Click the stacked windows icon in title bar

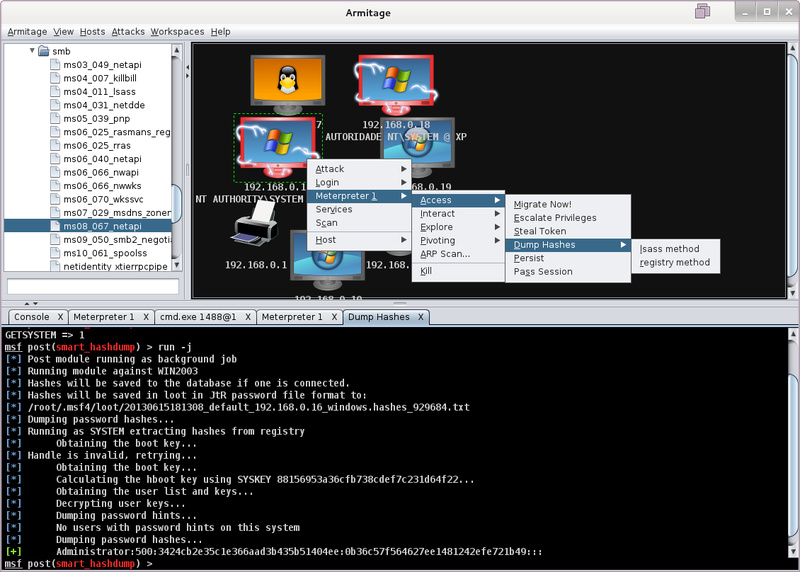(x=702, y=11)
